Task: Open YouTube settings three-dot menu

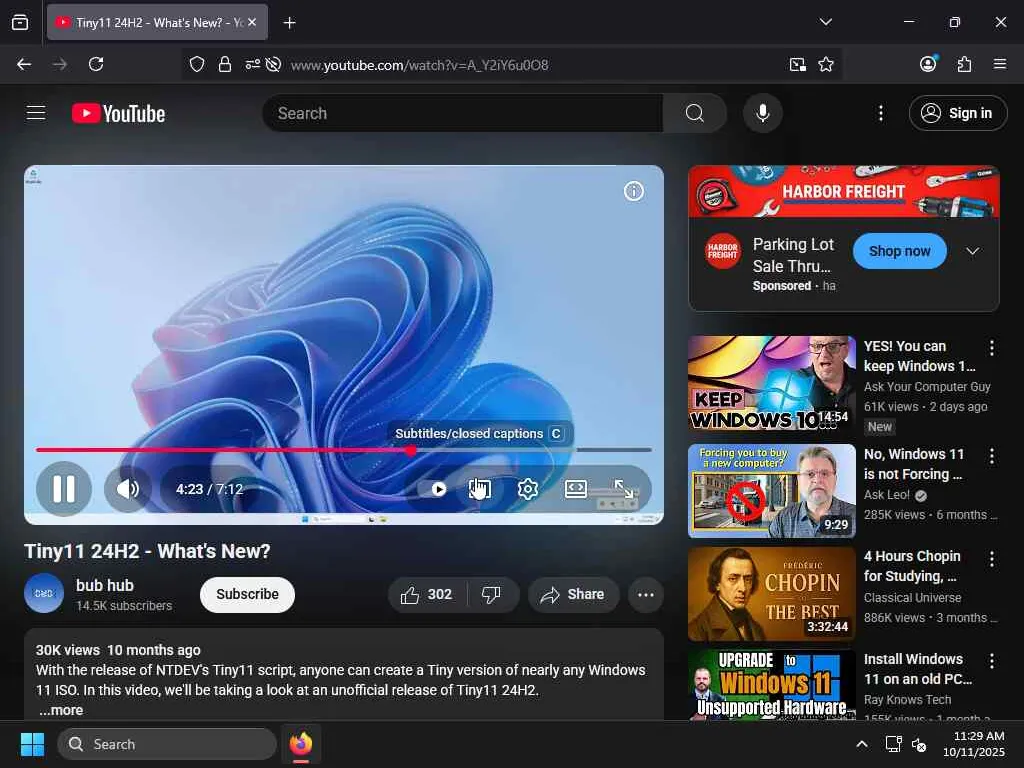Action: click(x=880, y=113)
